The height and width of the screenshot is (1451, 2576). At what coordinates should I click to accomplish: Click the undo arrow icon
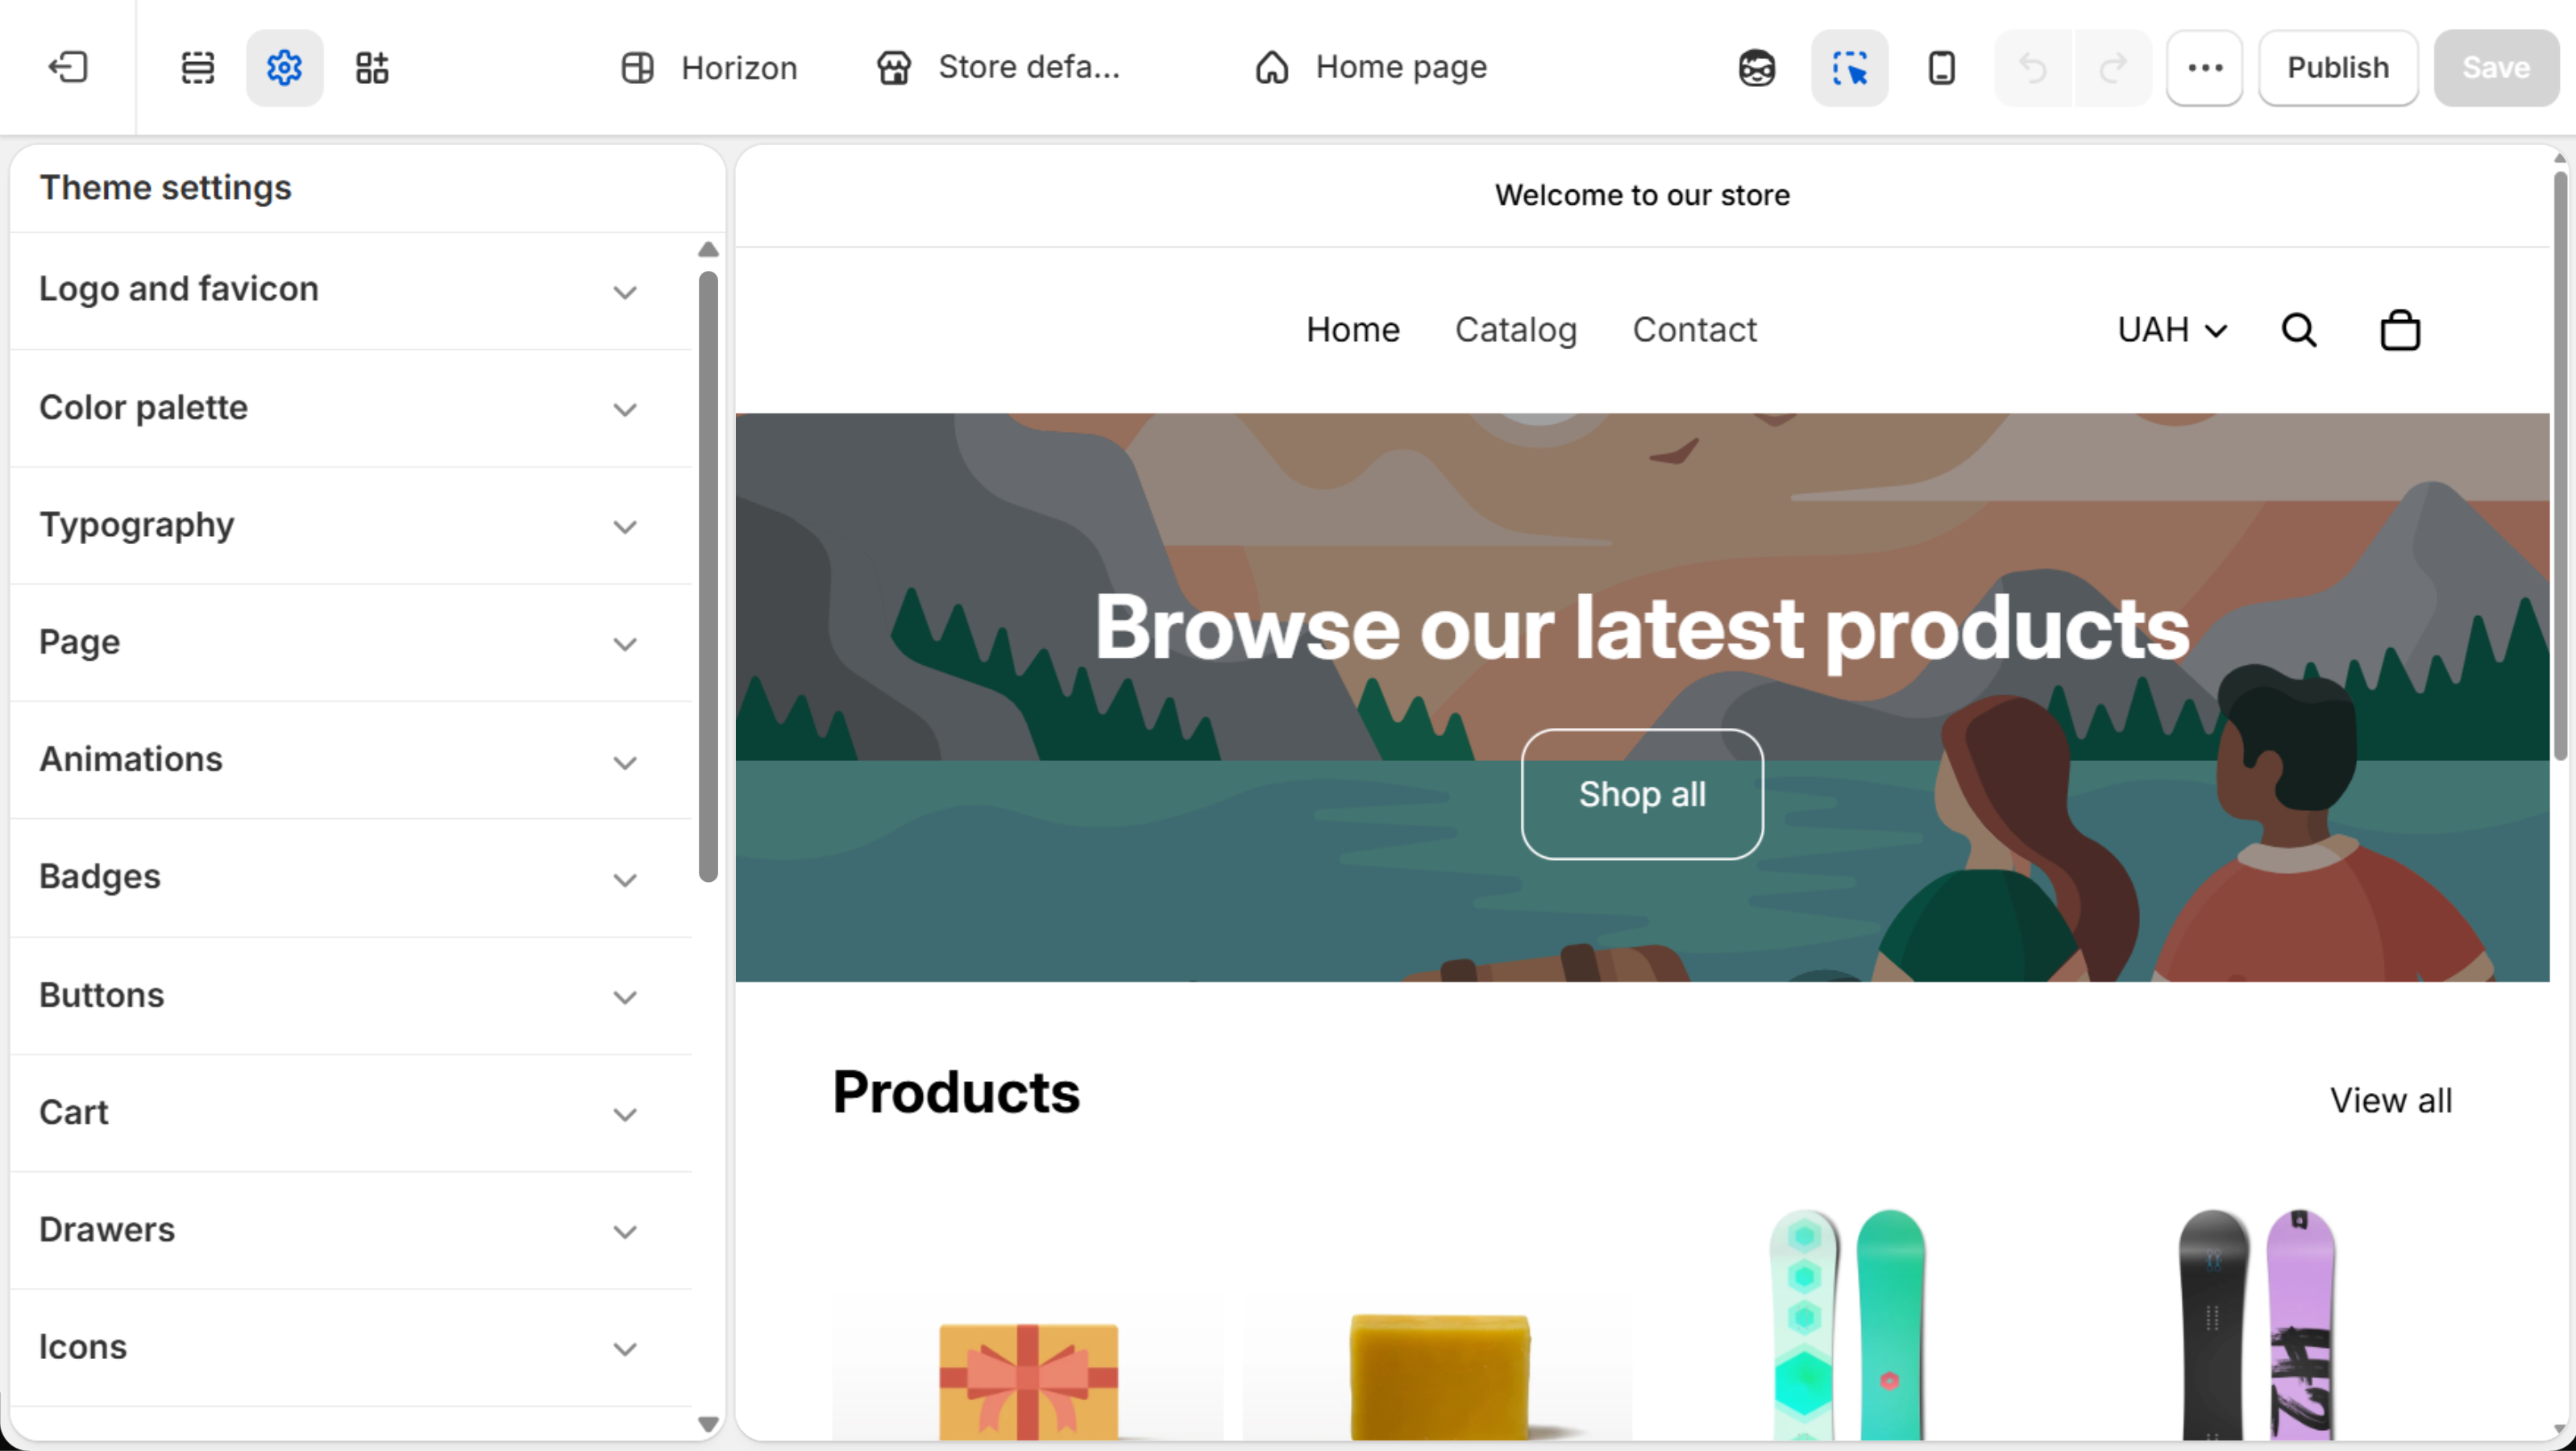tap(2033, 68)
